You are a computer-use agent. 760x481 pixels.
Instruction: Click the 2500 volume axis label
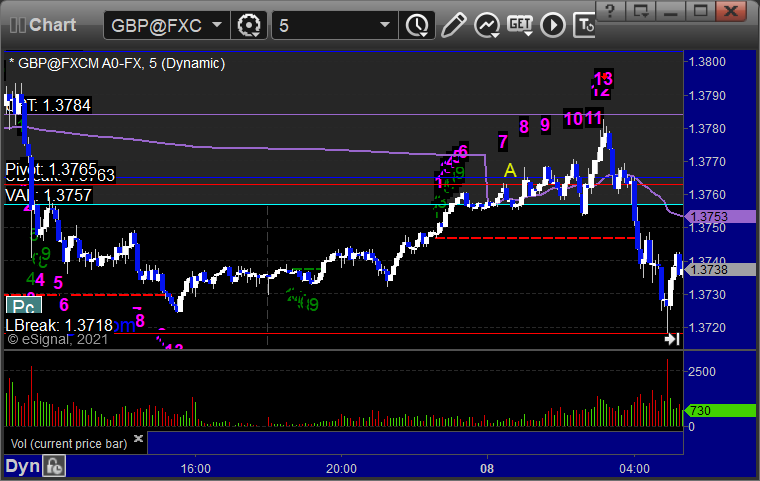tap(702, 372)
